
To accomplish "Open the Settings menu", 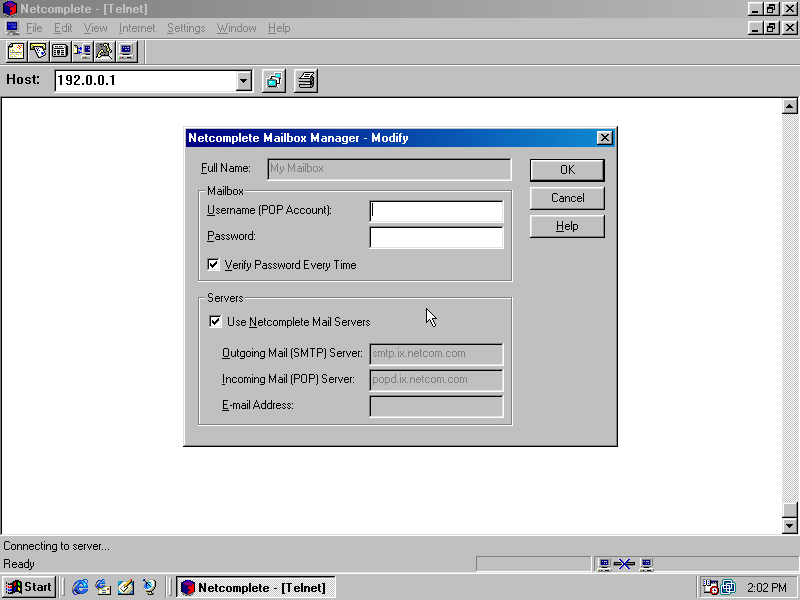I will point(186,28).
